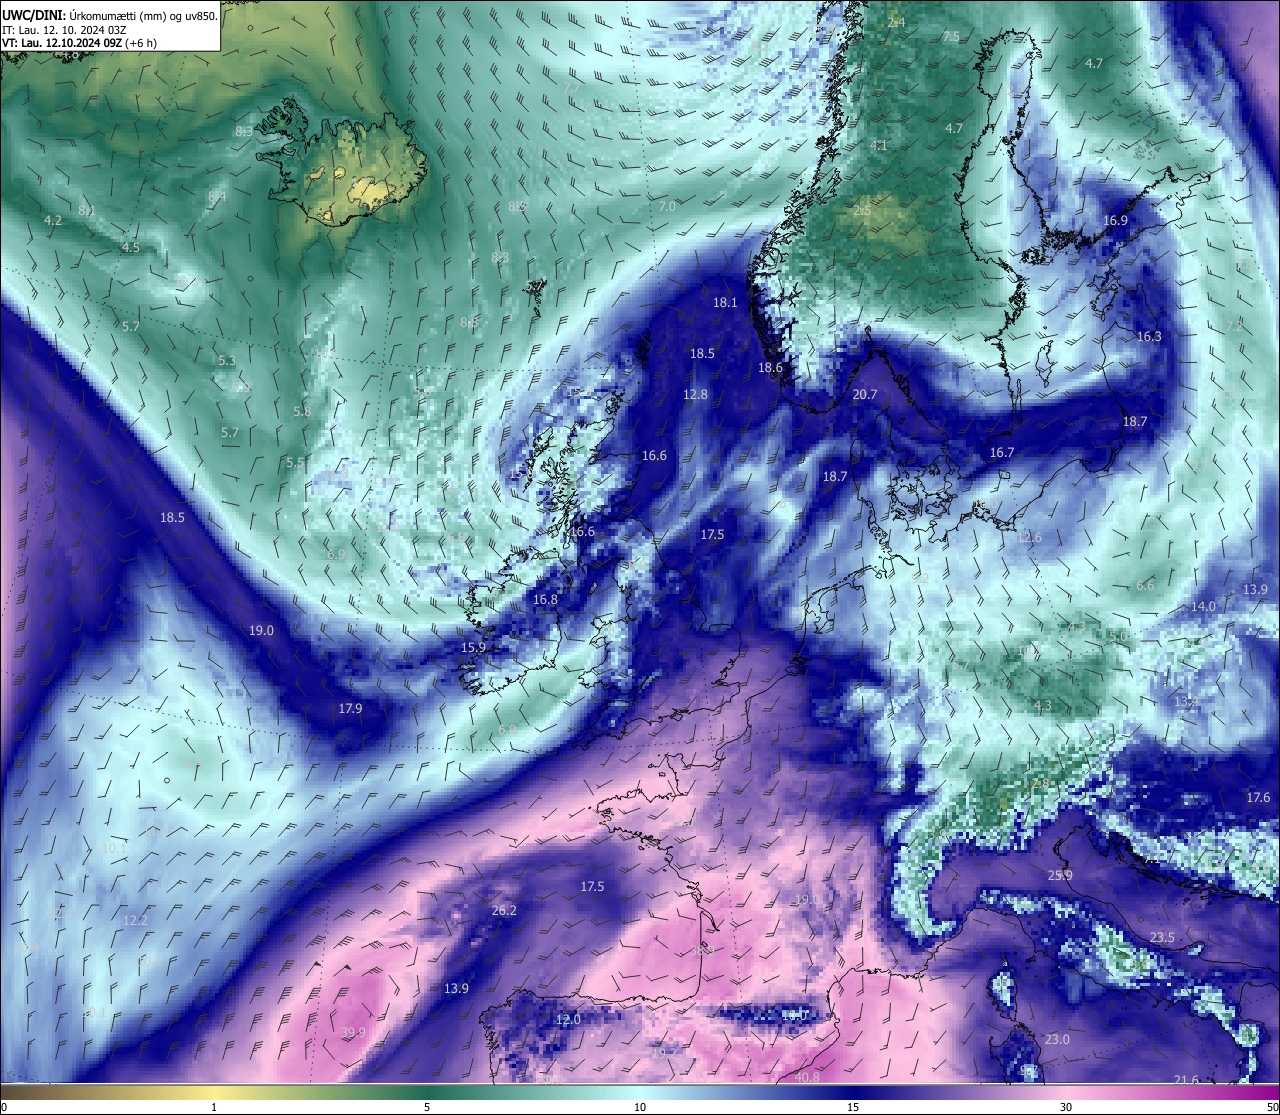The width and height of the screenshot is (1280, 1115).
Task: Select the 5.3 value label
Action: tap(227, 361)
